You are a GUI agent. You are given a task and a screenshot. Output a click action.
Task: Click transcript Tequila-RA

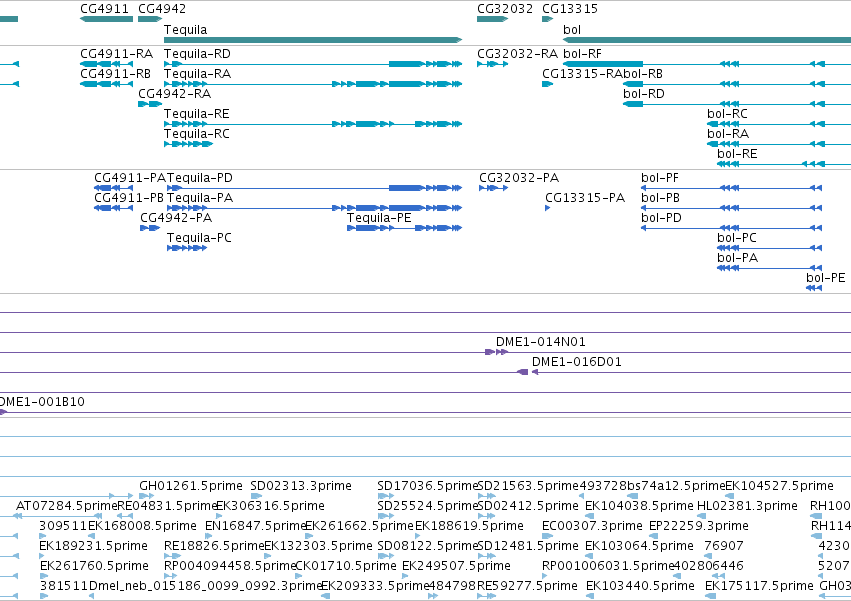313,84
